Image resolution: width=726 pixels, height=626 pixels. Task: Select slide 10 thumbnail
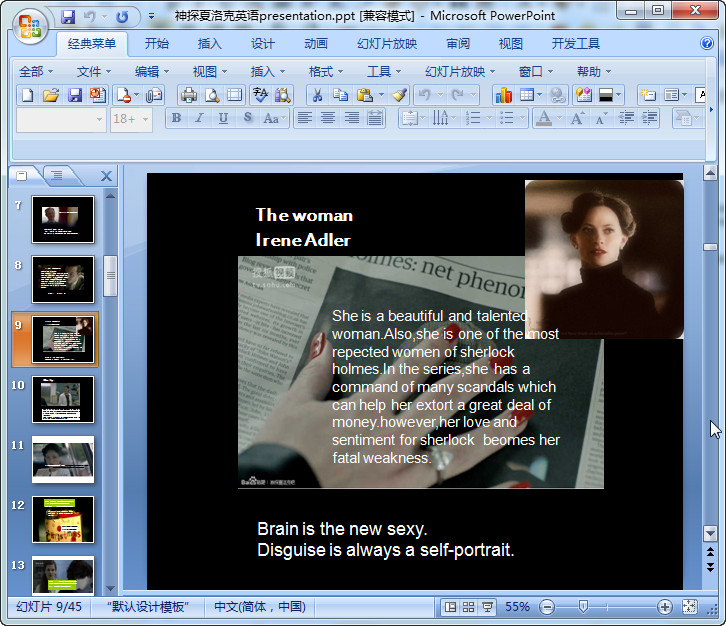[x=63, y=400]
